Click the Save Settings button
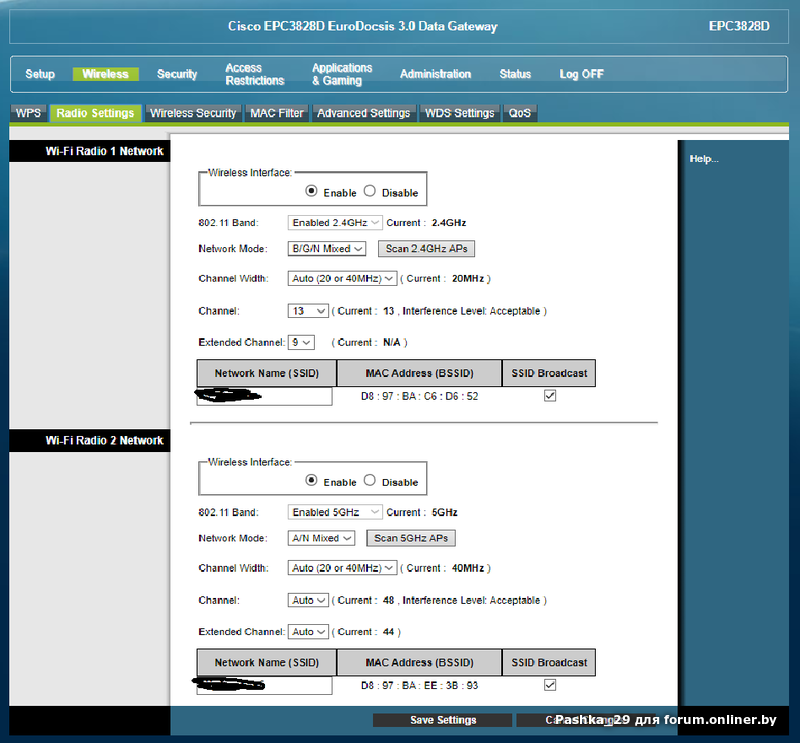 (x=442, y=720)
